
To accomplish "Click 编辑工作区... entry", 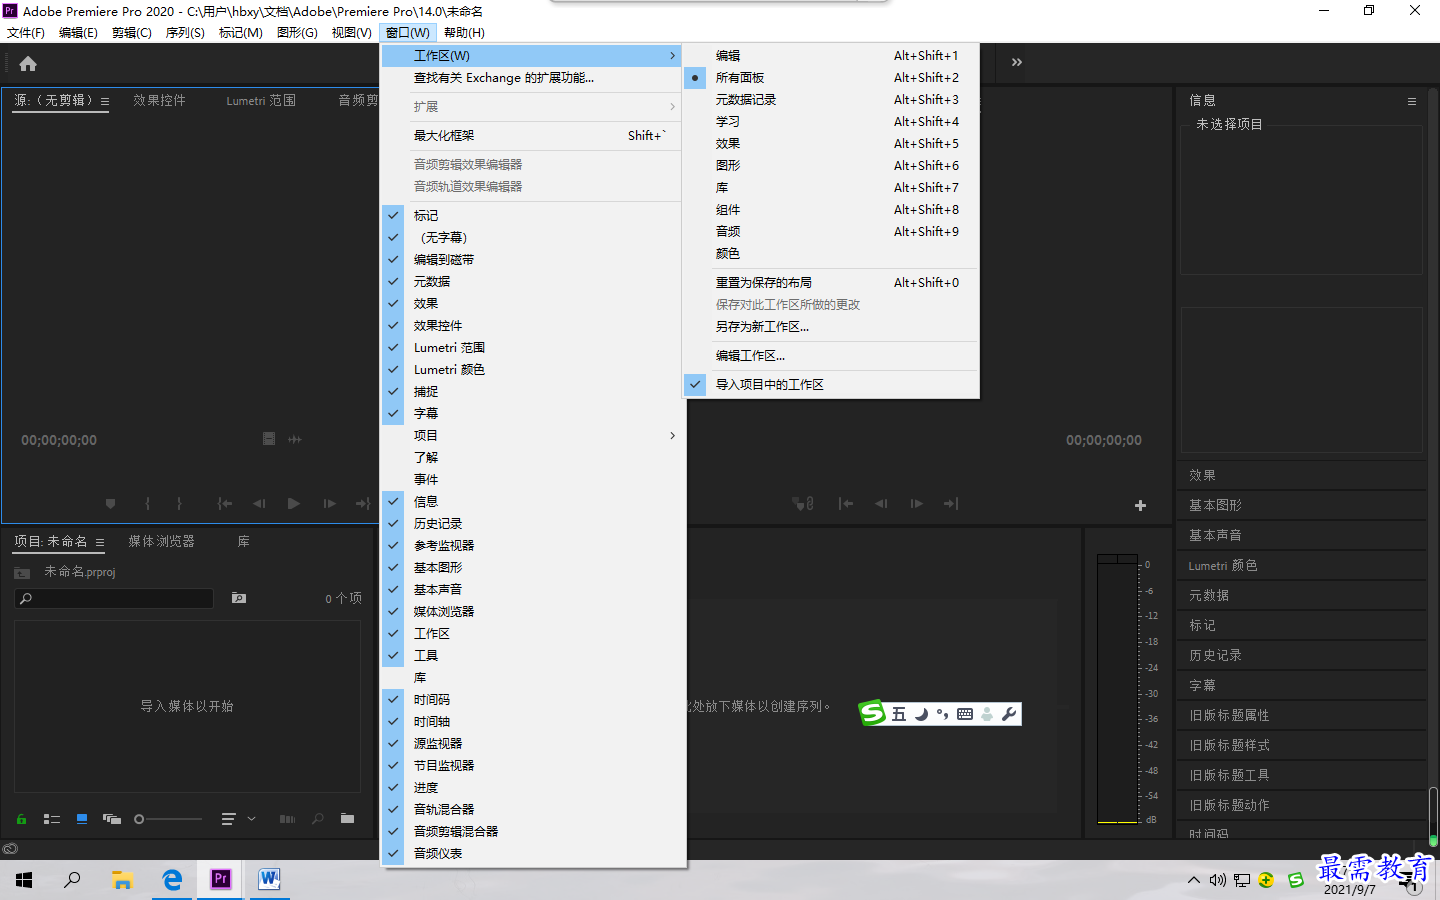I will pyautogui.click(x=831, y=355).
